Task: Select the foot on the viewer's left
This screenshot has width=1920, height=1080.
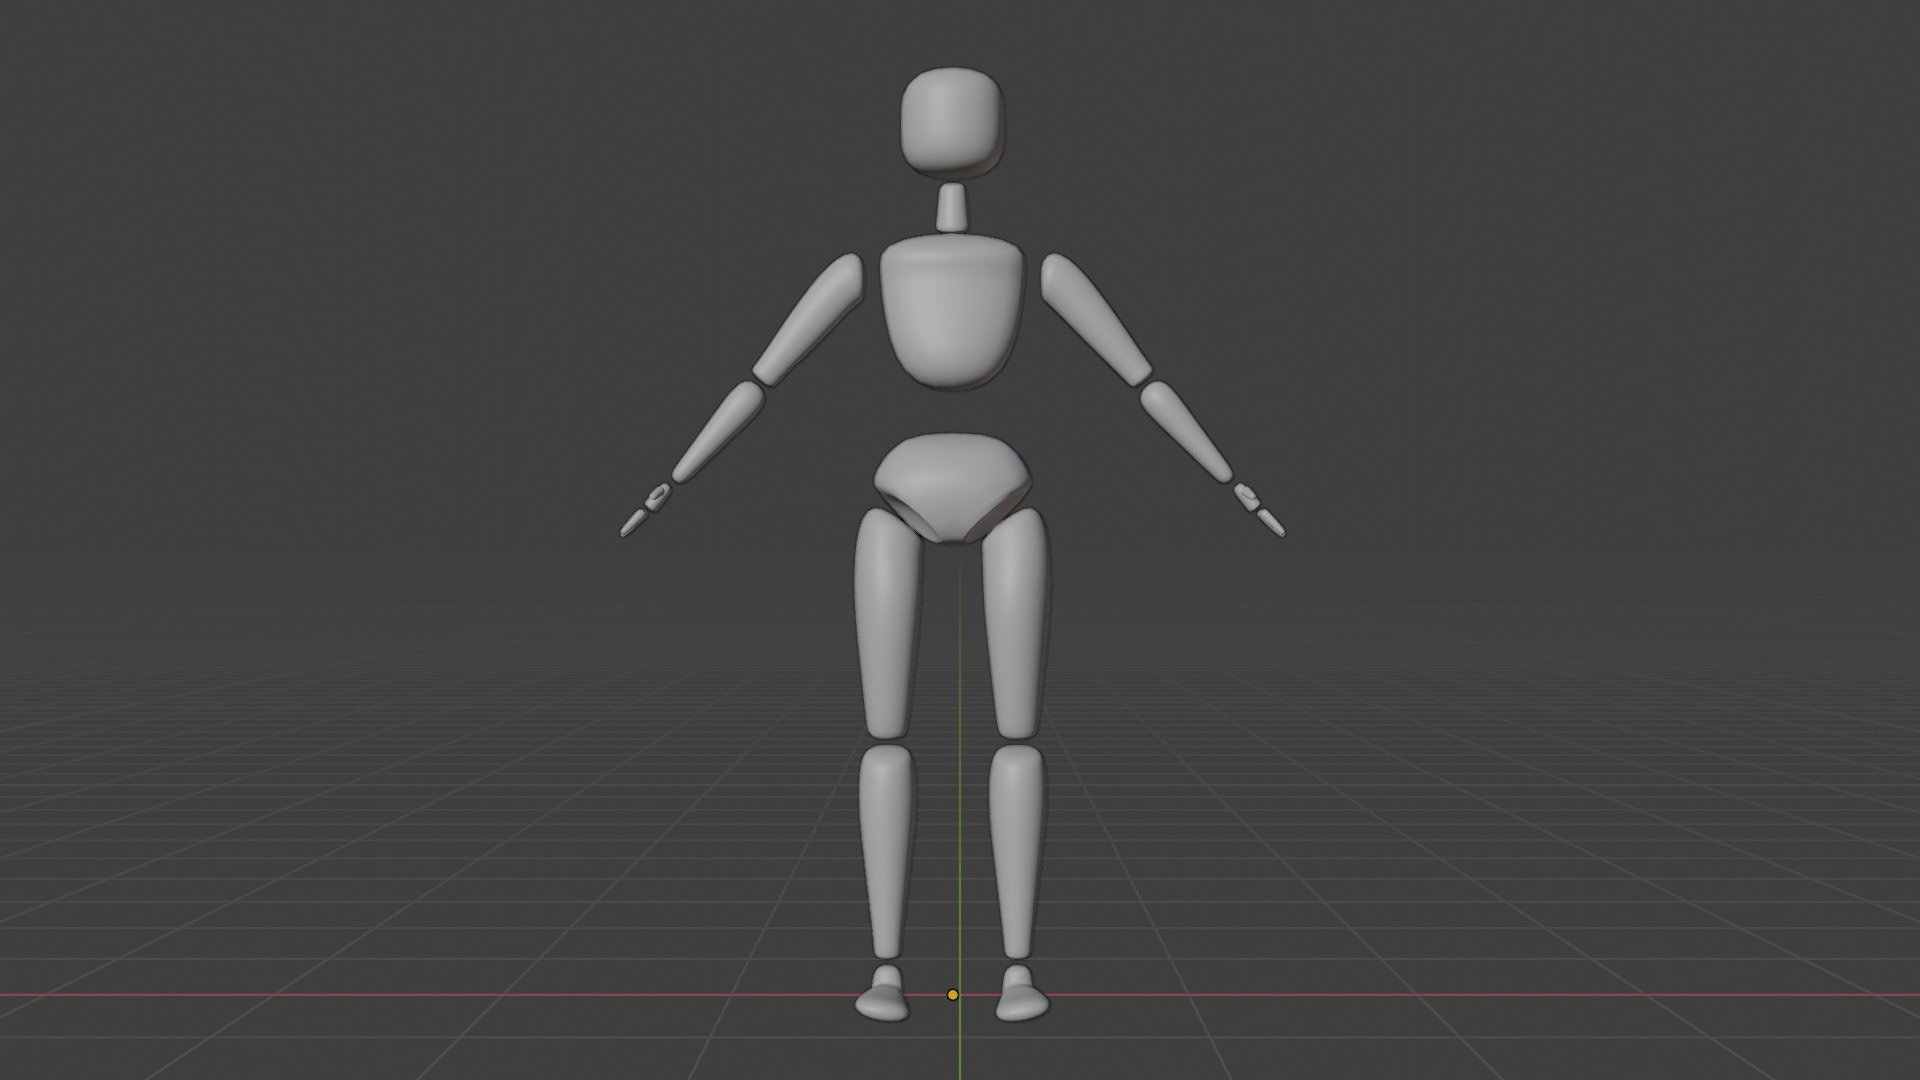Action: click(x=883, y=993)
